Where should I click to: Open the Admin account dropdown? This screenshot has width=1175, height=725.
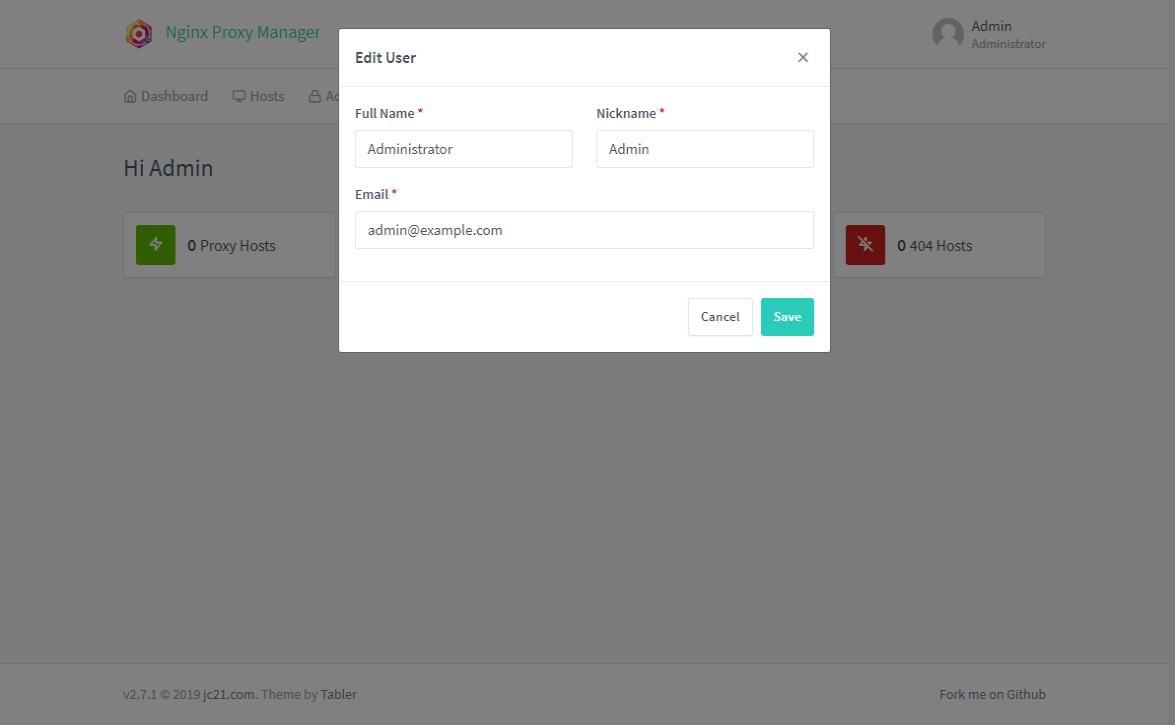989,34
